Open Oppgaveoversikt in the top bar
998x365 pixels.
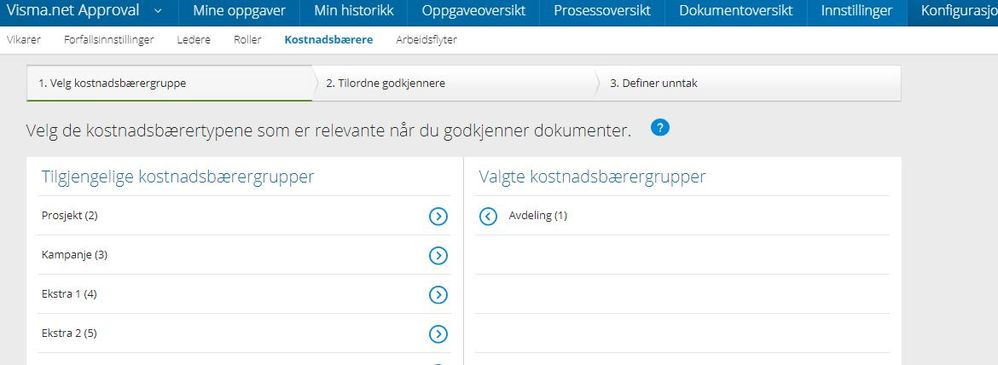coord(474,11)
